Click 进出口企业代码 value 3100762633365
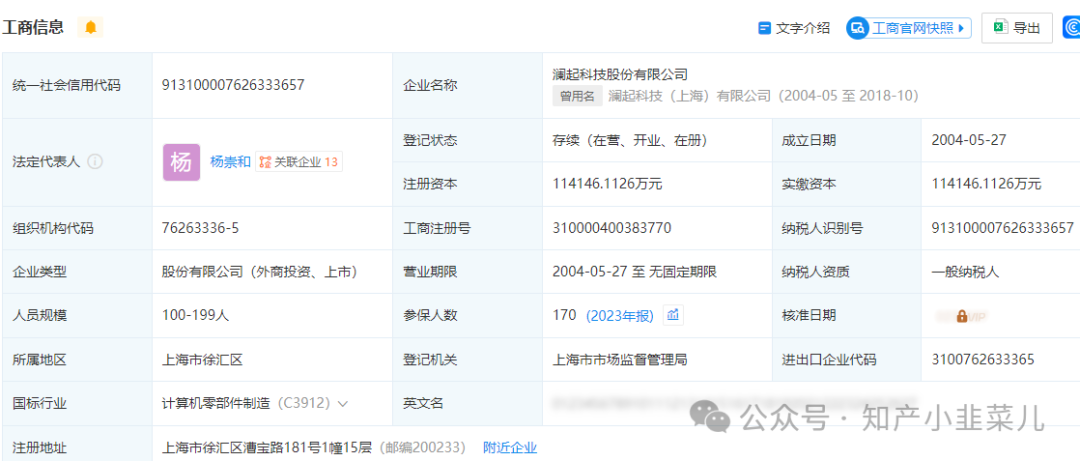Viewport: 1080px width, 461px height. pyautogui.click(x=983, y=359)
